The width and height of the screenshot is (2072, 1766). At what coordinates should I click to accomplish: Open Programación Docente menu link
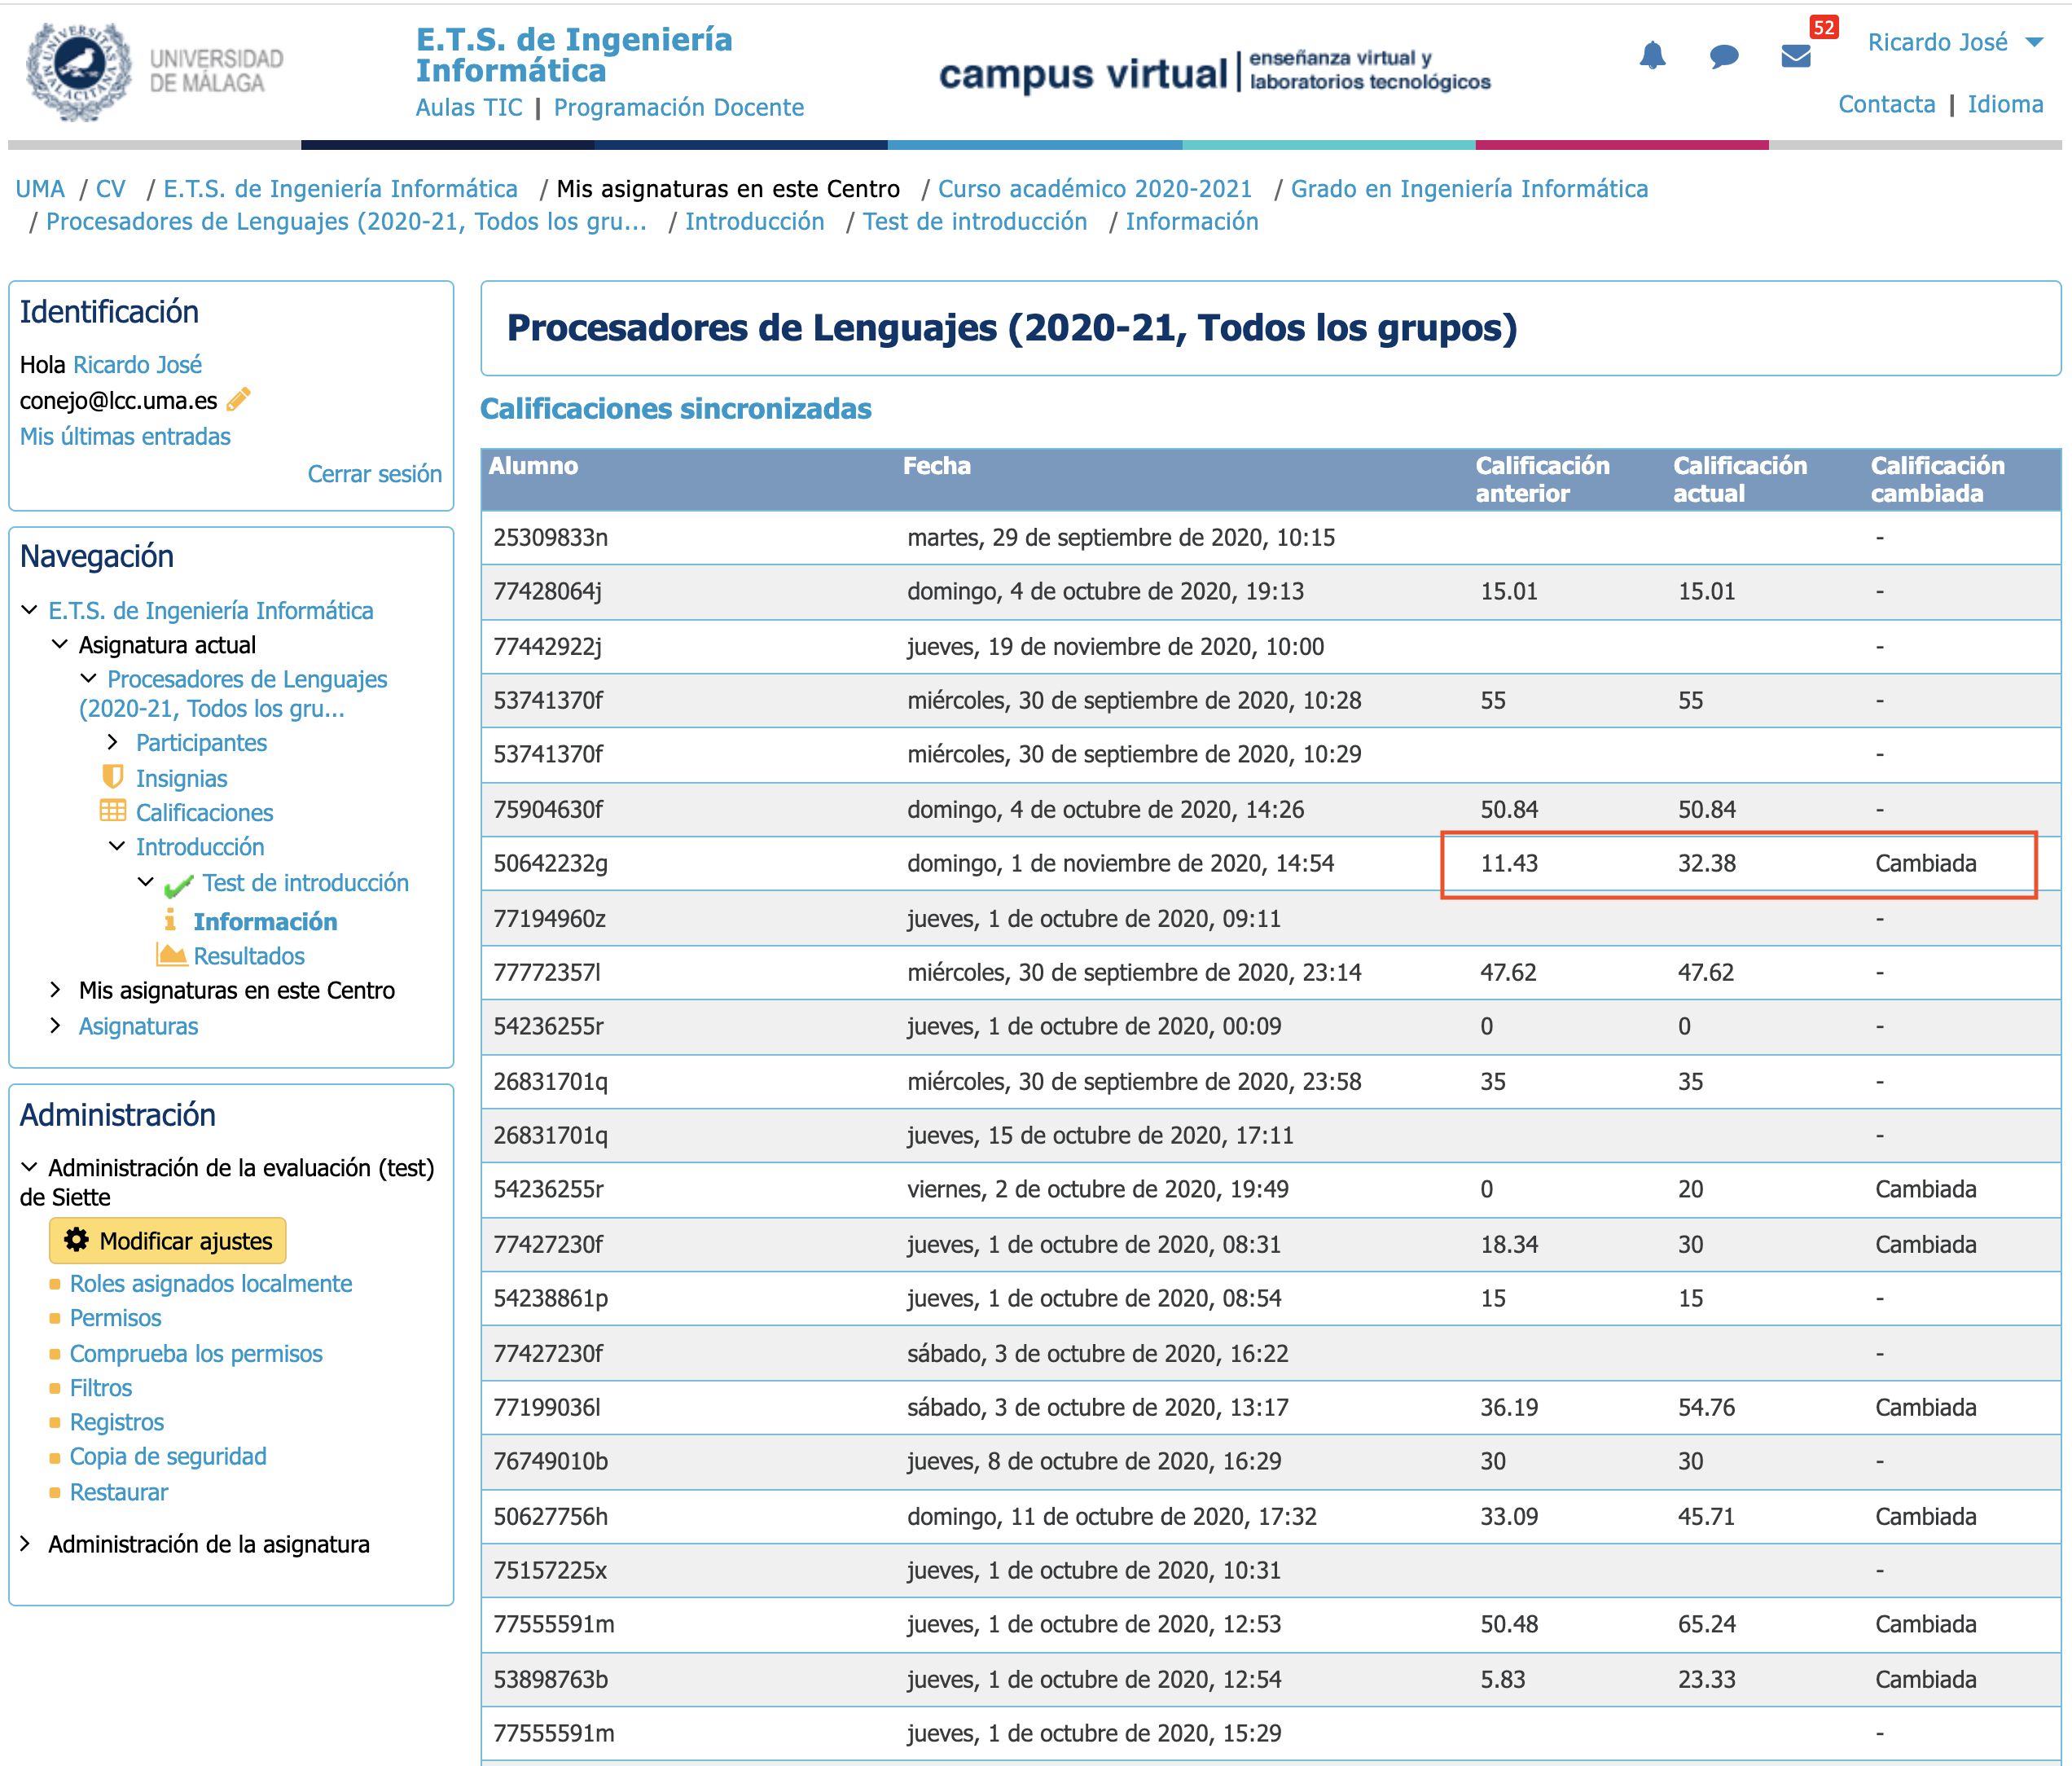click(x=678, y=107)
